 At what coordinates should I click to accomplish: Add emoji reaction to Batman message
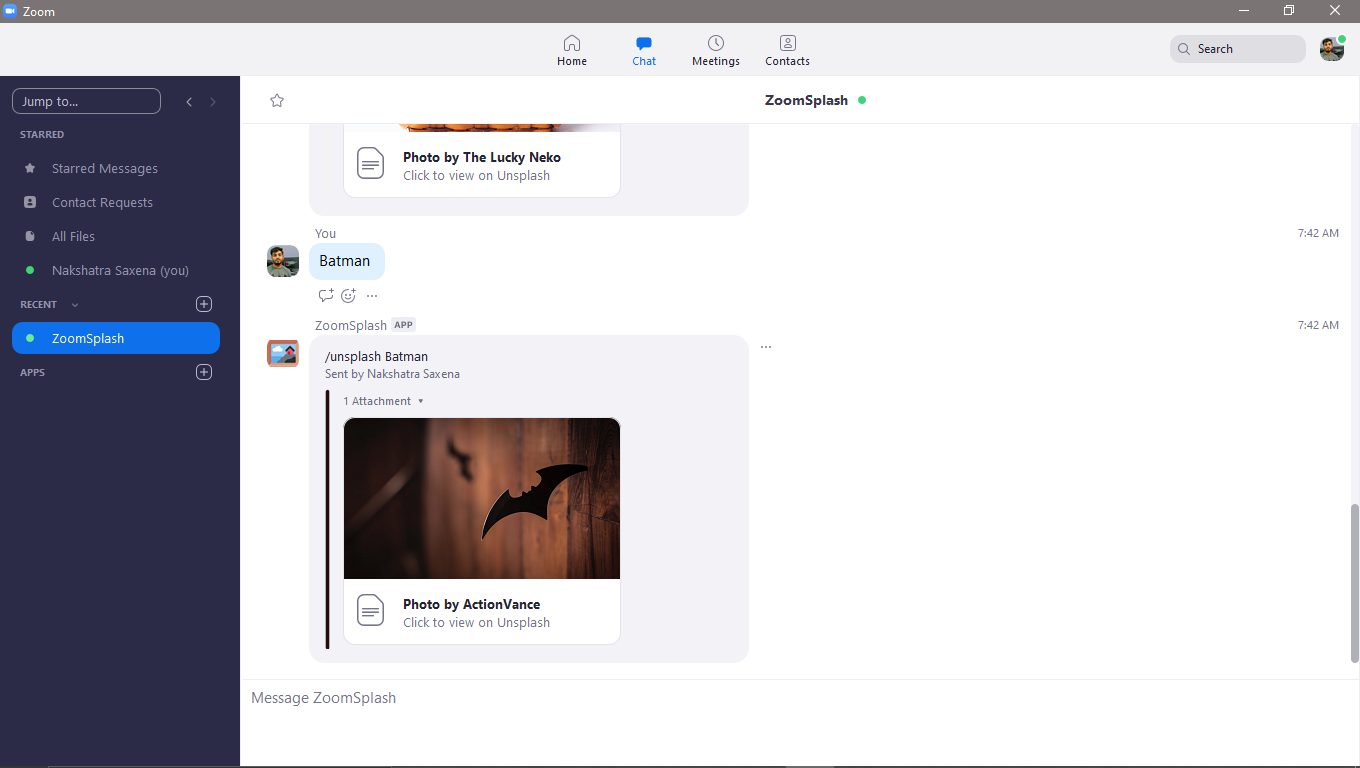click(348, 295)
